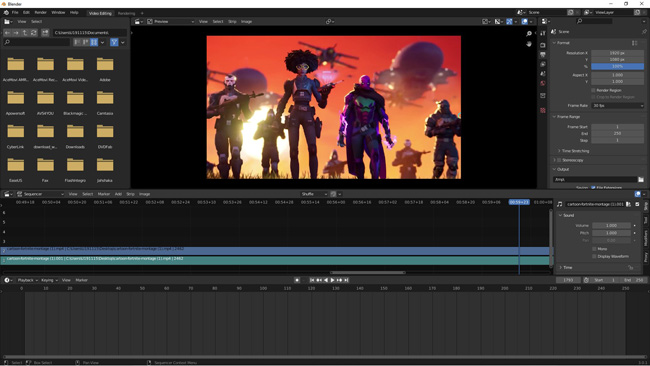
Task: Click the sound Volume slider field
Action: click(611, 225)
